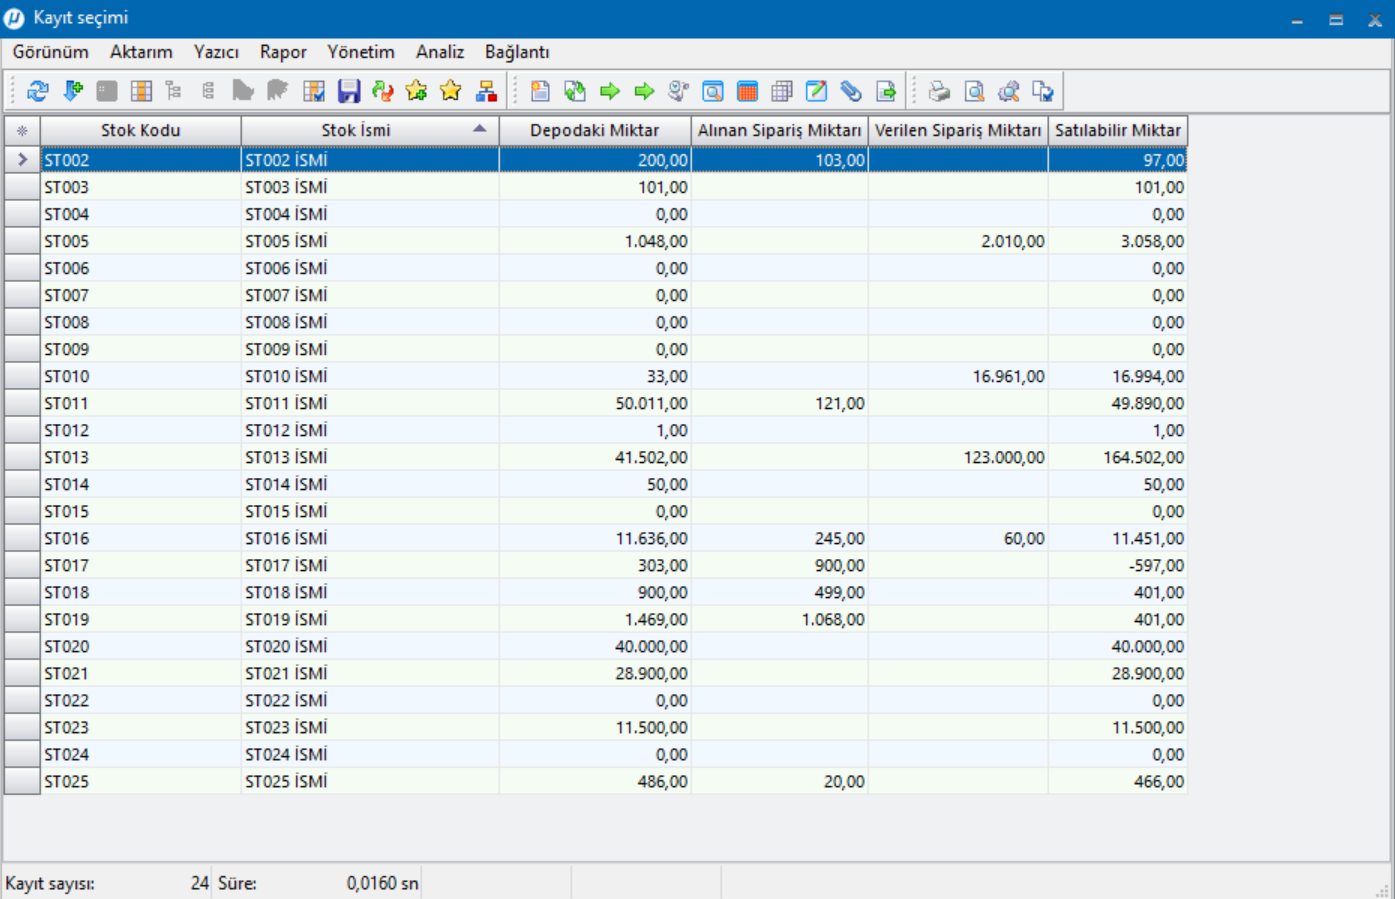The height and width of the screenshot is (899, 1395).
Task: Click the new document page icon
Action: click(540, 91)
